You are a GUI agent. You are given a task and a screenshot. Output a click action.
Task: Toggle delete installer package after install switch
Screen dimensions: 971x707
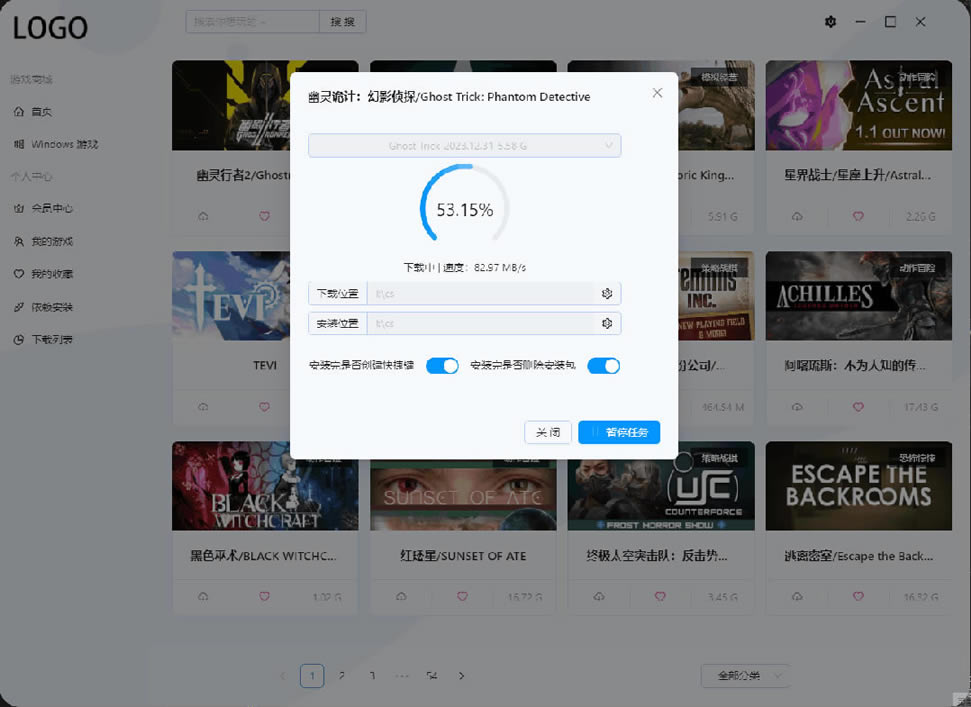603,366
